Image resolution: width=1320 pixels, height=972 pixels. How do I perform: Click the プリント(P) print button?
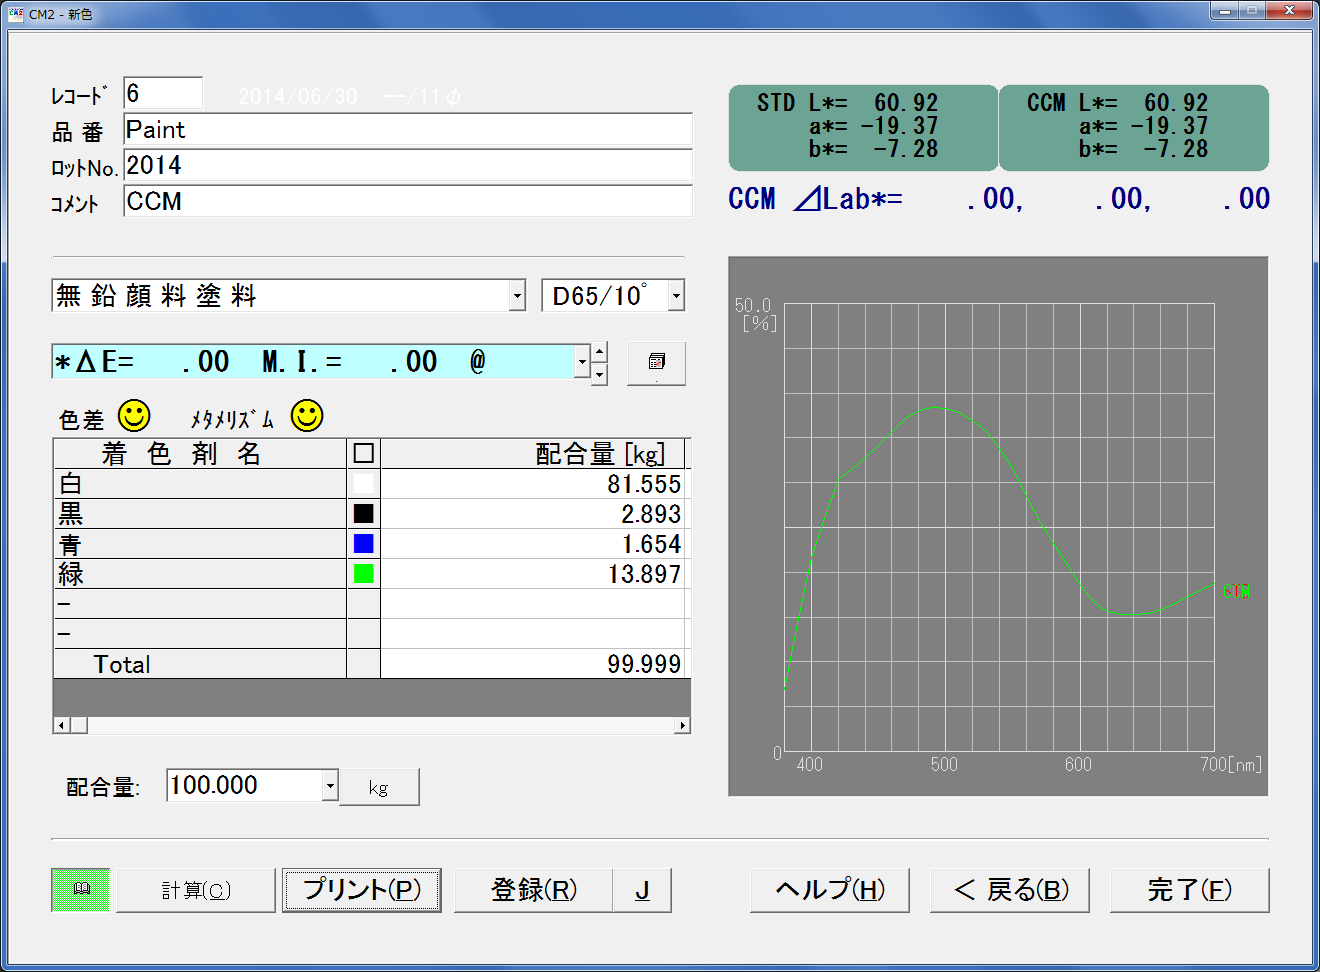click(362, 890)
